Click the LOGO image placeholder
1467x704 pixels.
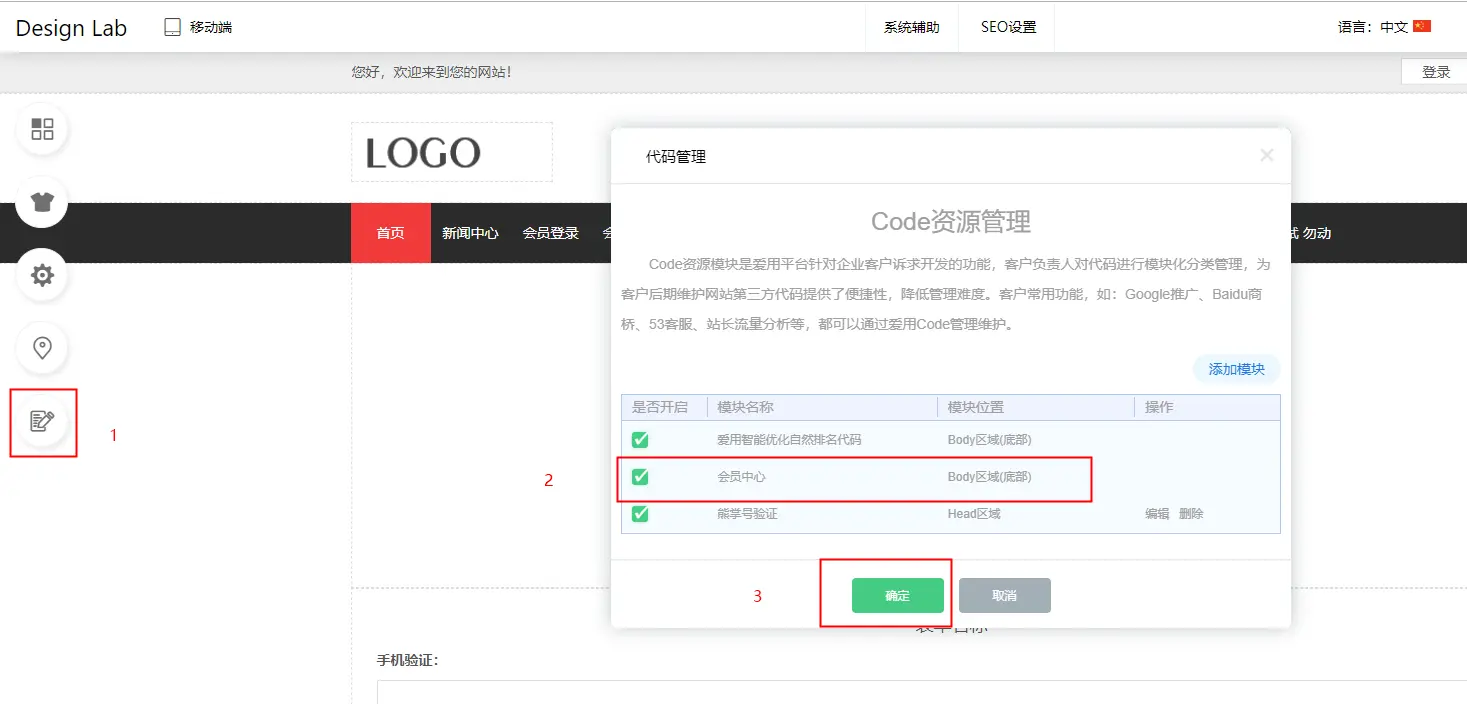[451, 153]
